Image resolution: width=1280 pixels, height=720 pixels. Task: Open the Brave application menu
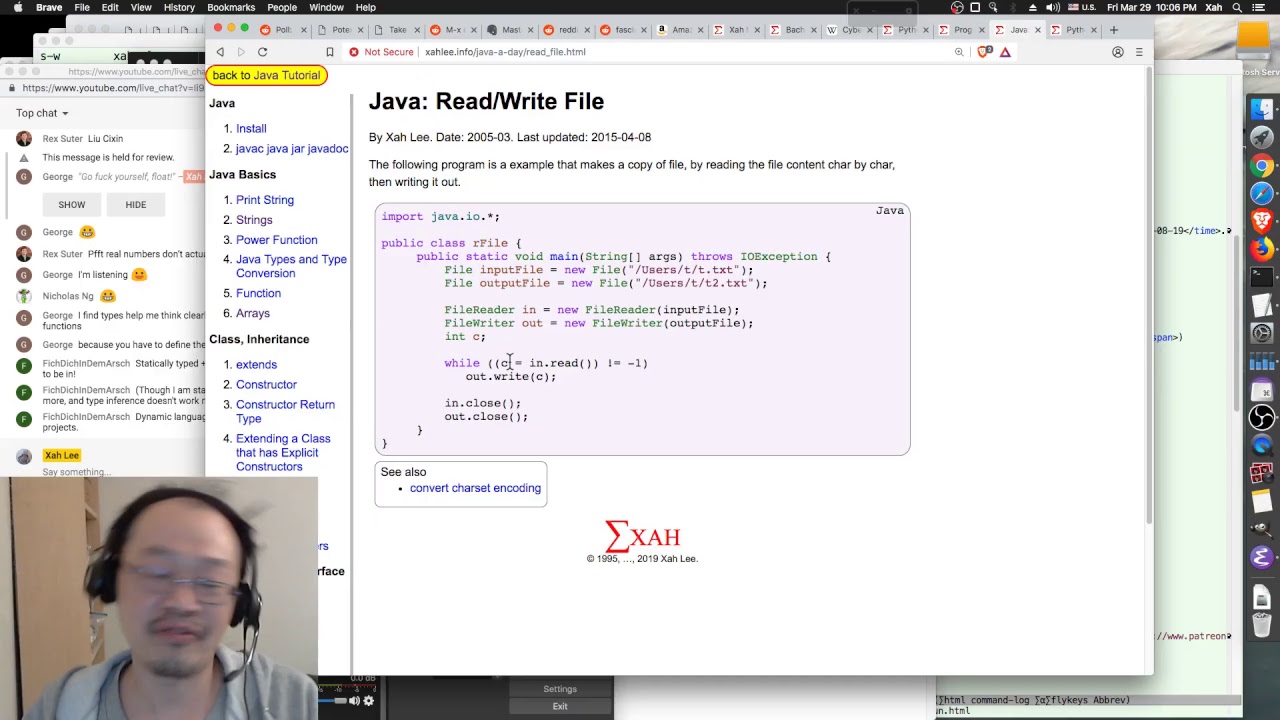pos(49,7)
